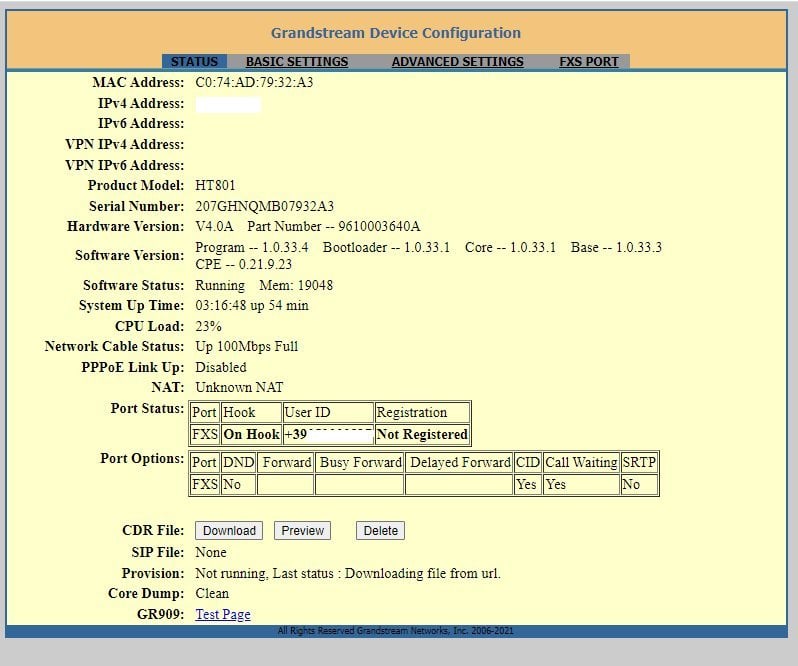
Task: Click Grandstream Device Configuration heading
Action: click(x=395, y=33)
